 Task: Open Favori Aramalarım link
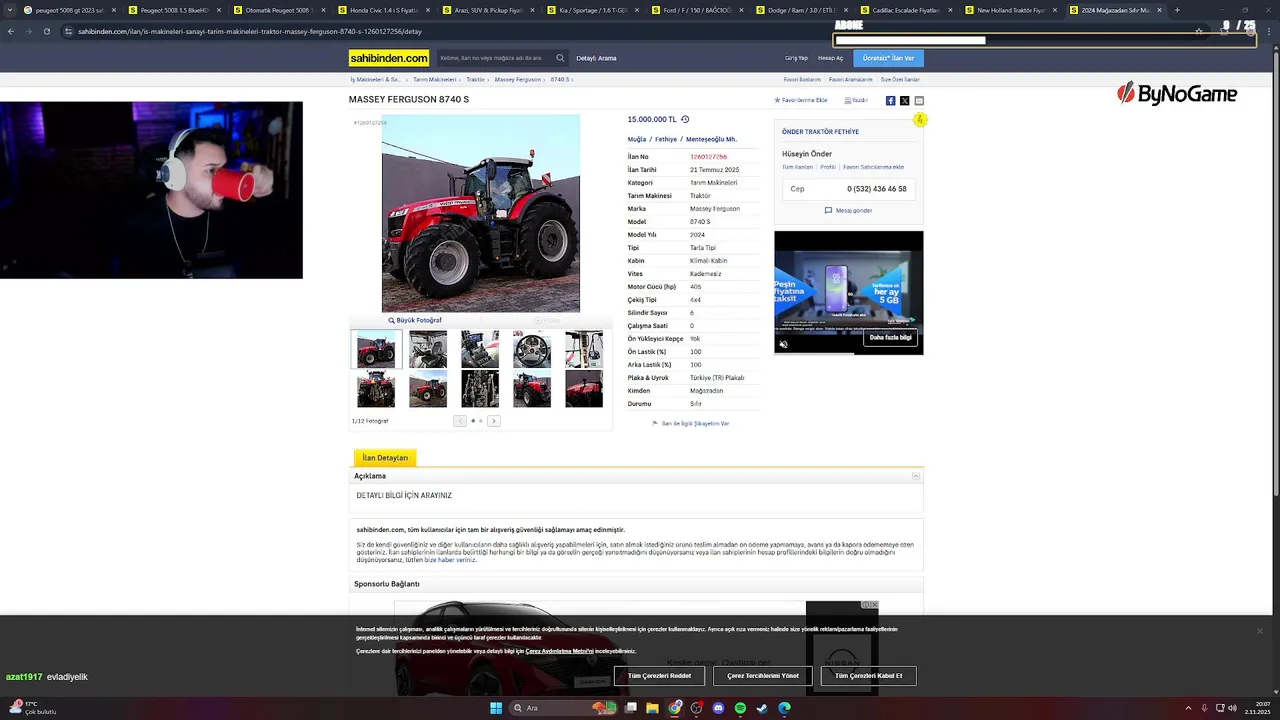click(x=850, y=79)
